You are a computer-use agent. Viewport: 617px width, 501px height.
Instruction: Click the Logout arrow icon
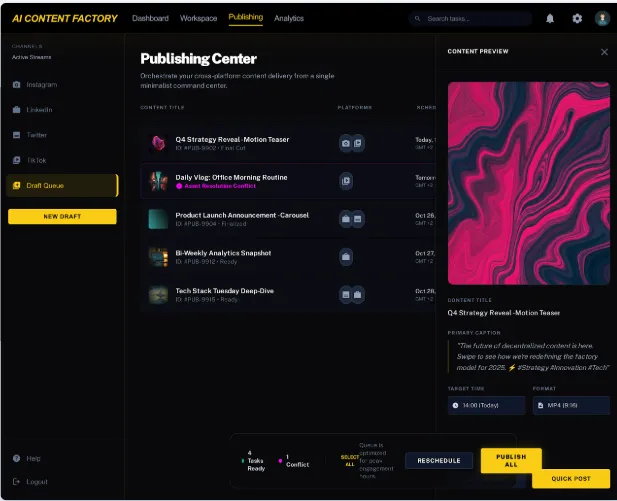point(16,482)
